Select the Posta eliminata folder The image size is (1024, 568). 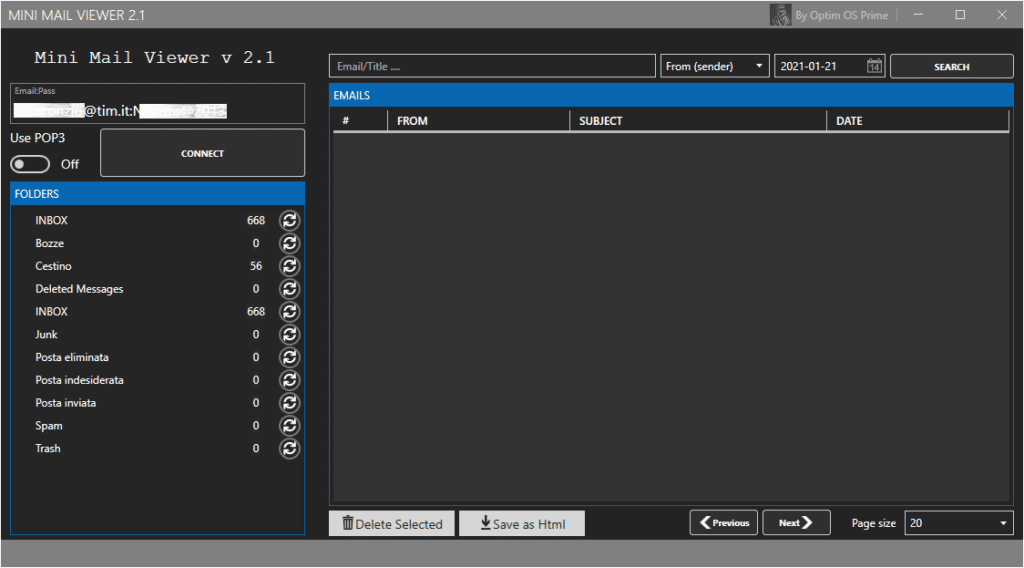pos(72,358)
